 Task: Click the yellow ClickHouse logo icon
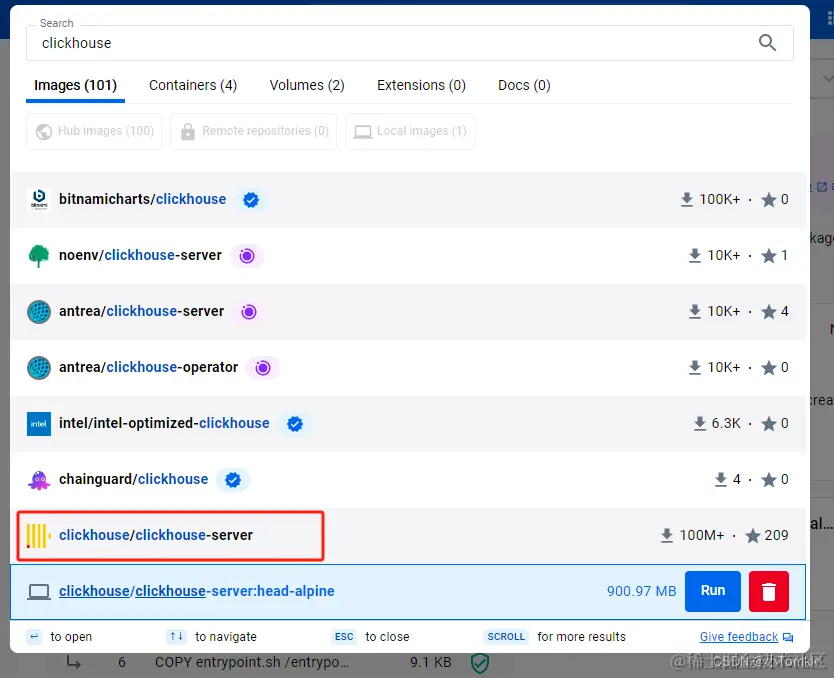39,536
